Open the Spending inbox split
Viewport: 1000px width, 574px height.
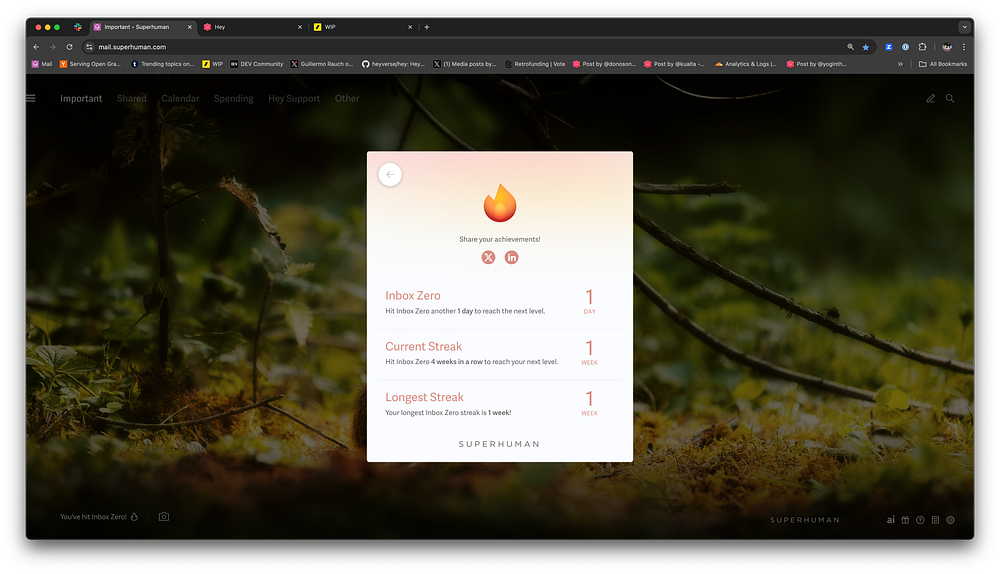(x=233, y=98)
